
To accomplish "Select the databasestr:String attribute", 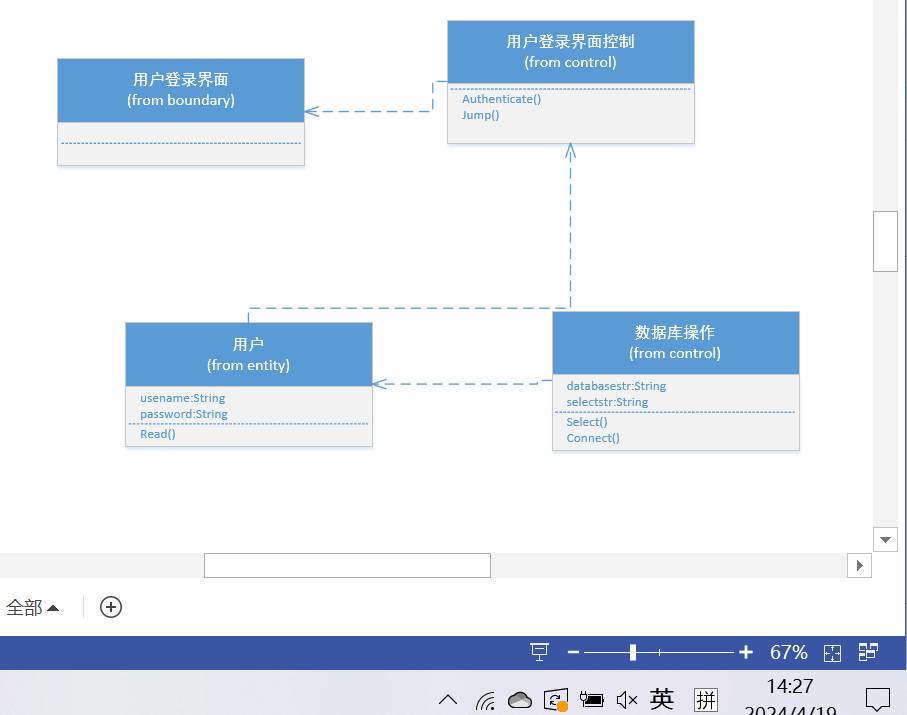I will [x=617, y=386].
